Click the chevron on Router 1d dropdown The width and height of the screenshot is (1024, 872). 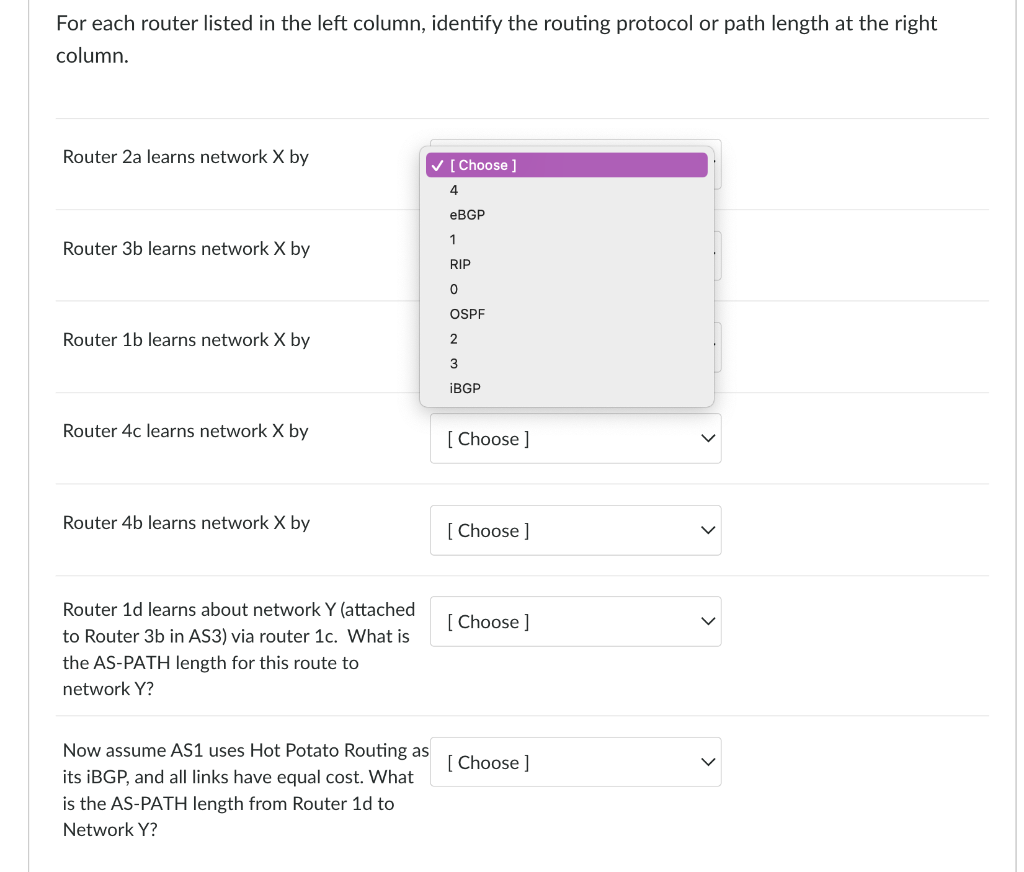[708, 621]
